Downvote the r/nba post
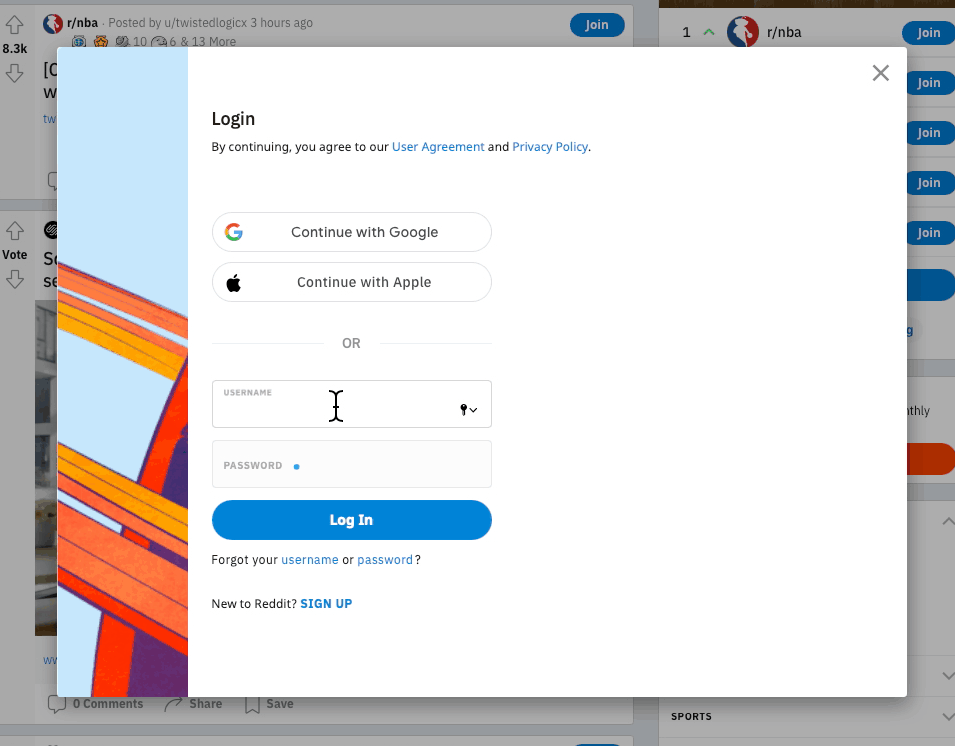Viewport: 955px width, 746px height. tap(14, 73)
